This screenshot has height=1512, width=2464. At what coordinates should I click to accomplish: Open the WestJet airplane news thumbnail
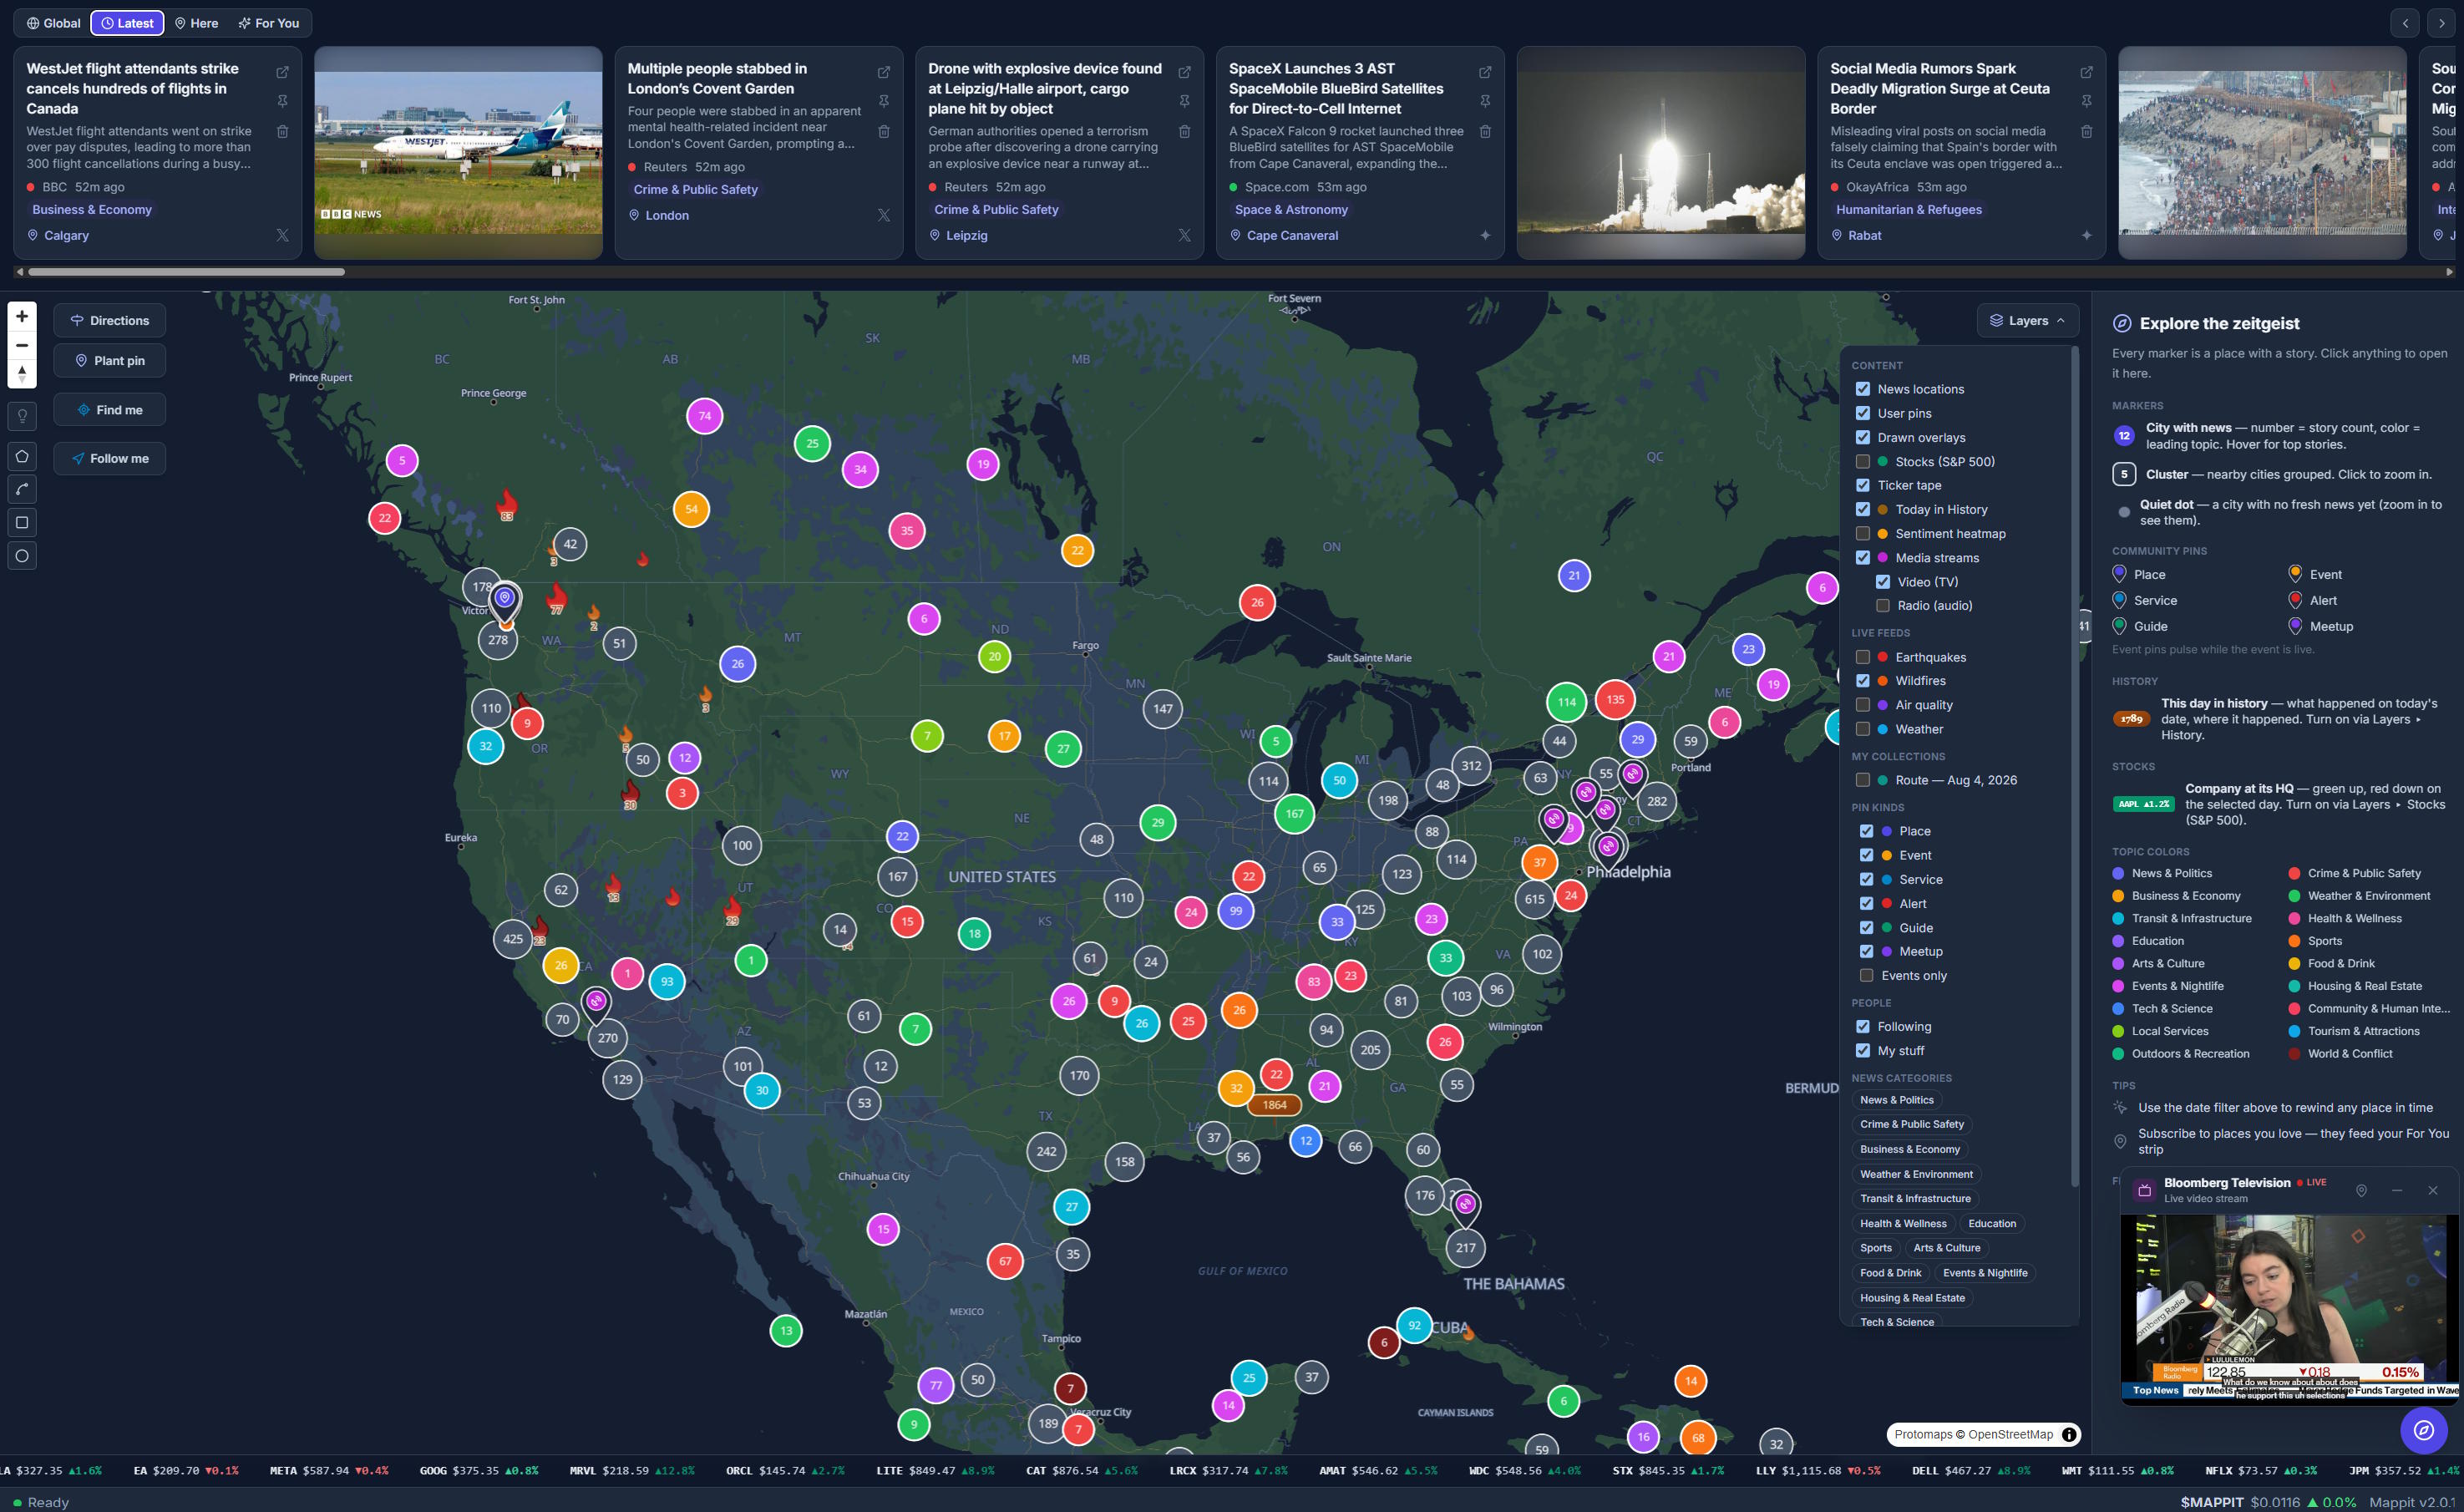(459, 153)
